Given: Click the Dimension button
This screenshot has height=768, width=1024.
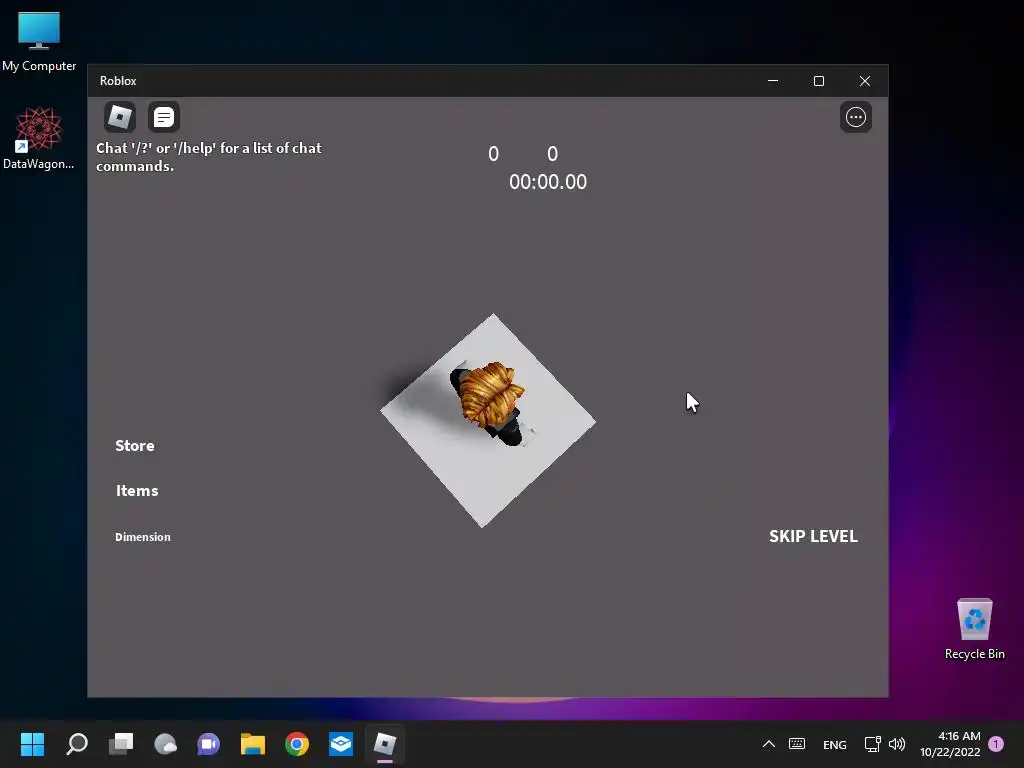Looking at the screenshot, I should pos(142,537).
